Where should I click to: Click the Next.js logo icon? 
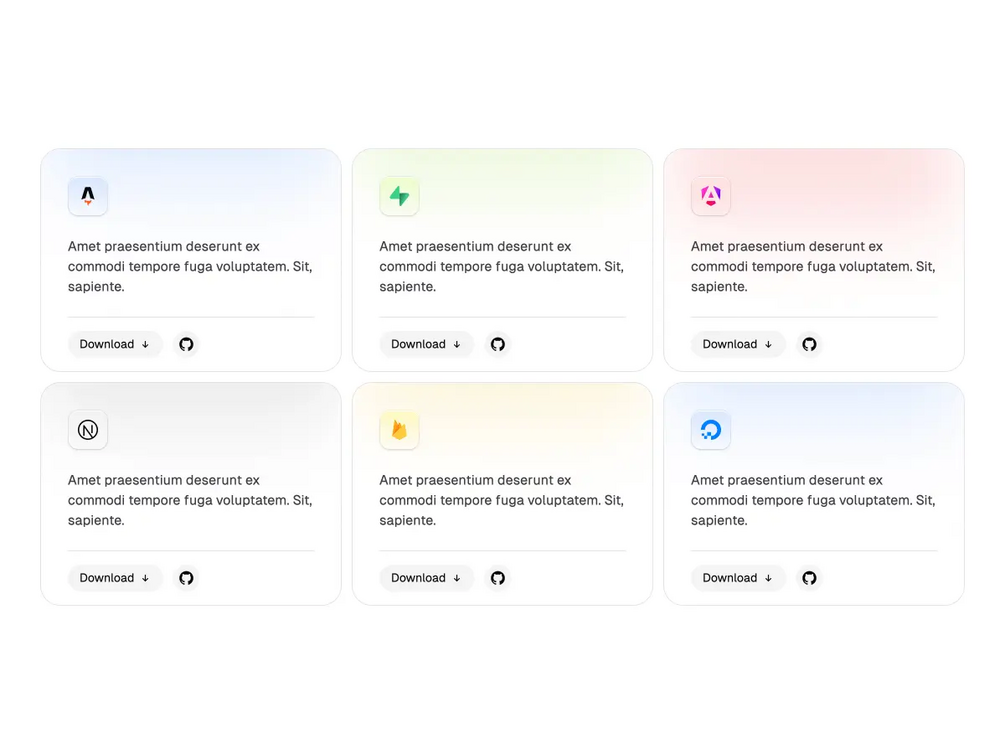point(88,430)
